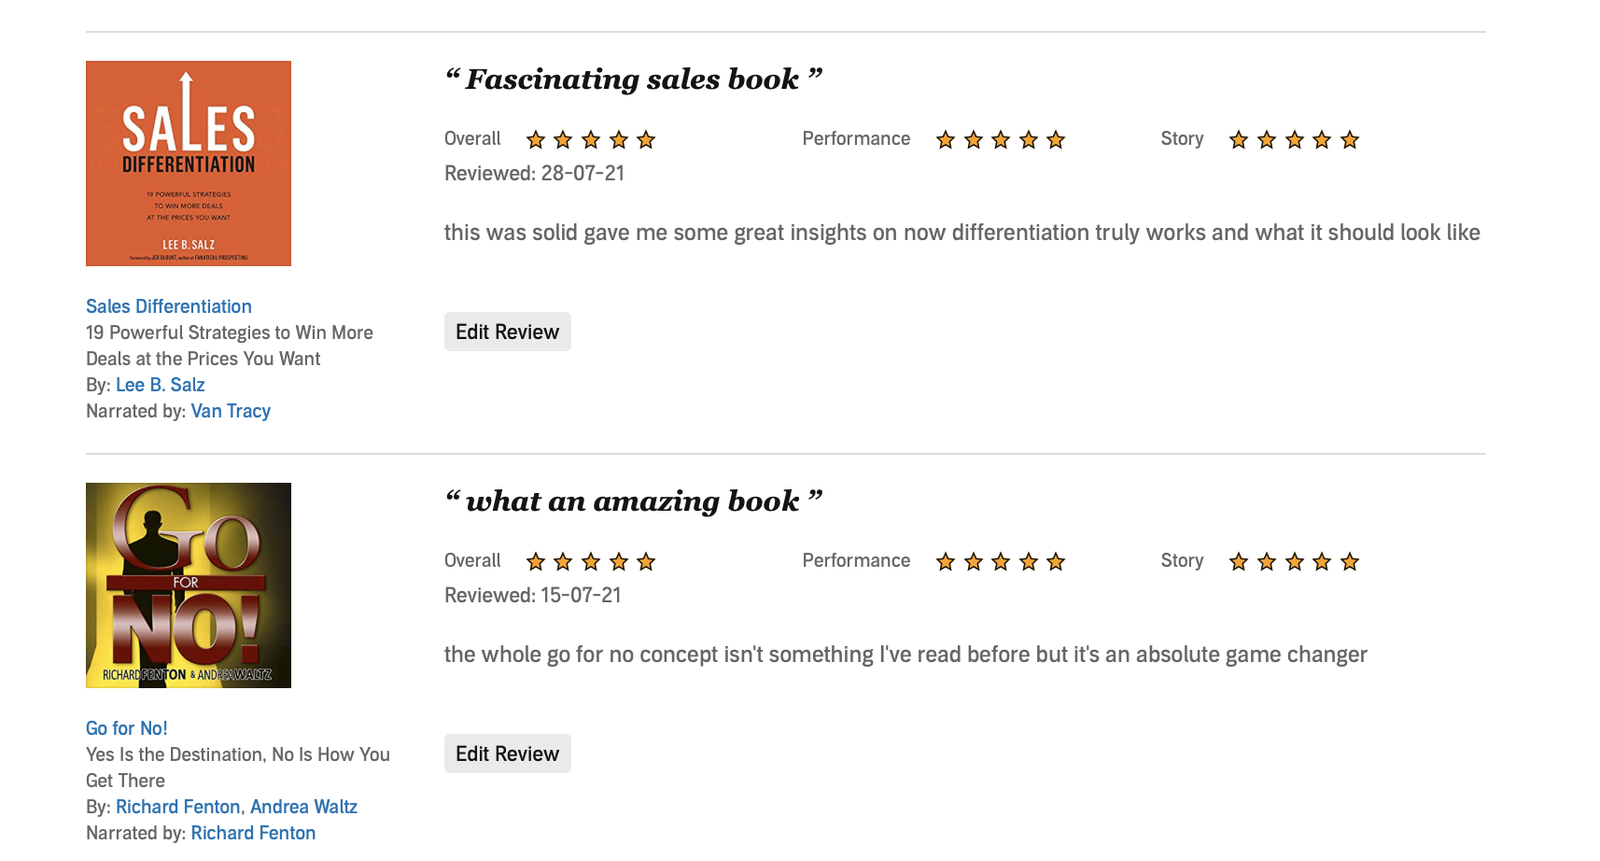Click first Story star for Go for No!
The height and width of the screenshot is (861, 1600).
(x=1239, y=562)
